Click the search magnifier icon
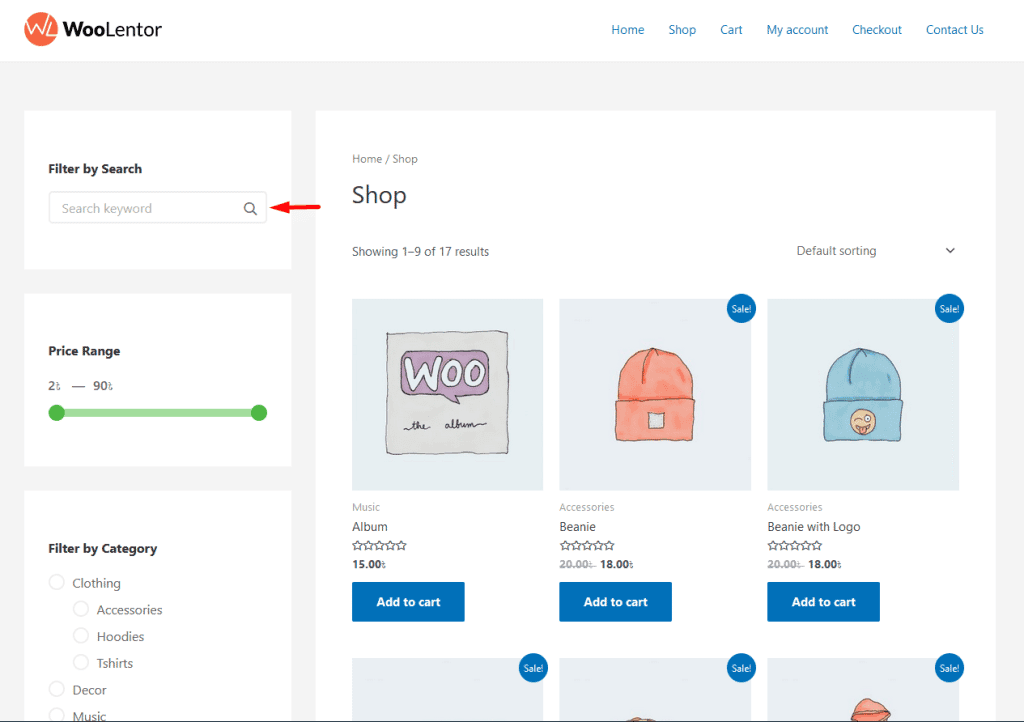The width and height of the screenshot is (1024, 722). pyautogui.click(x=250, y=208)
